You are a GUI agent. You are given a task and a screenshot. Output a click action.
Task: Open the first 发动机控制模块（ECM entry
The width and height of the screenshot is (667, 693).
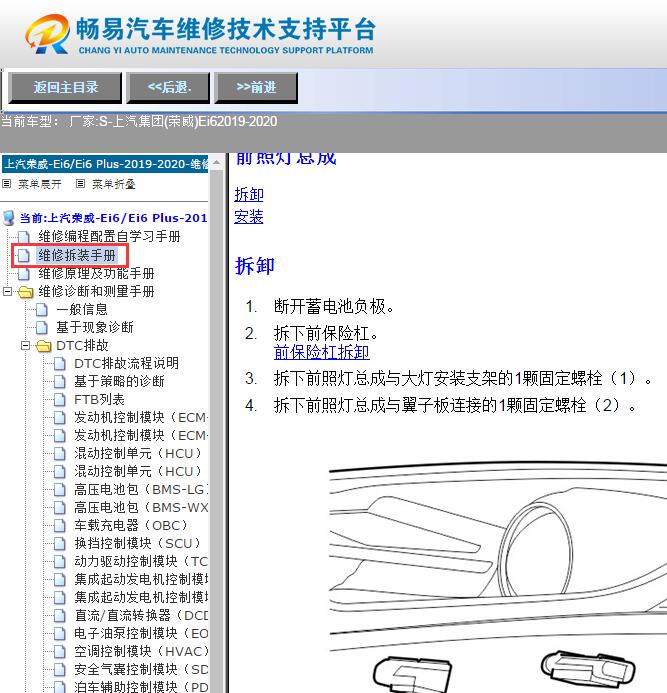141,417
